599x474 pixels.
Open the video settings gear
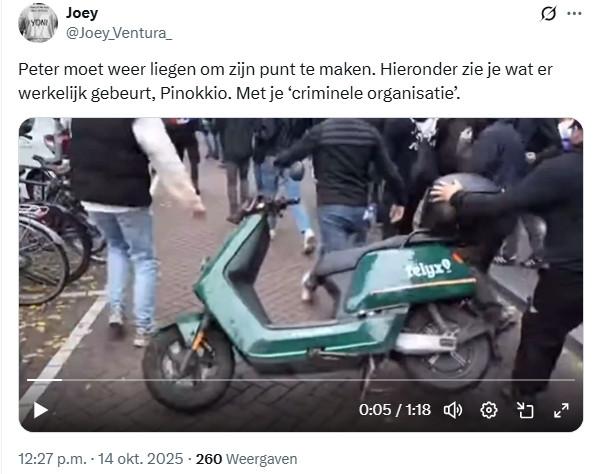click(489, 411)
